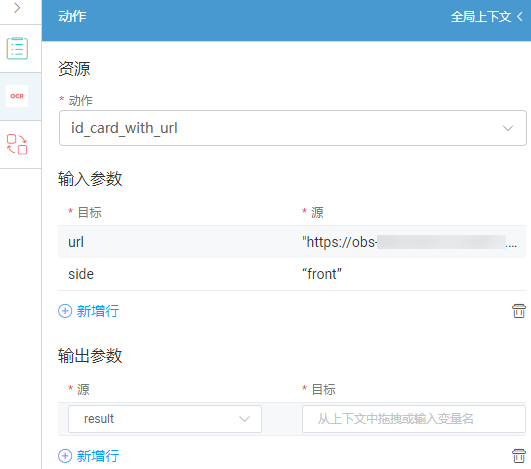This screenshot has height=469, width=531.
Task: Click the 全局上下文 header link
Action: pos(481,16)
